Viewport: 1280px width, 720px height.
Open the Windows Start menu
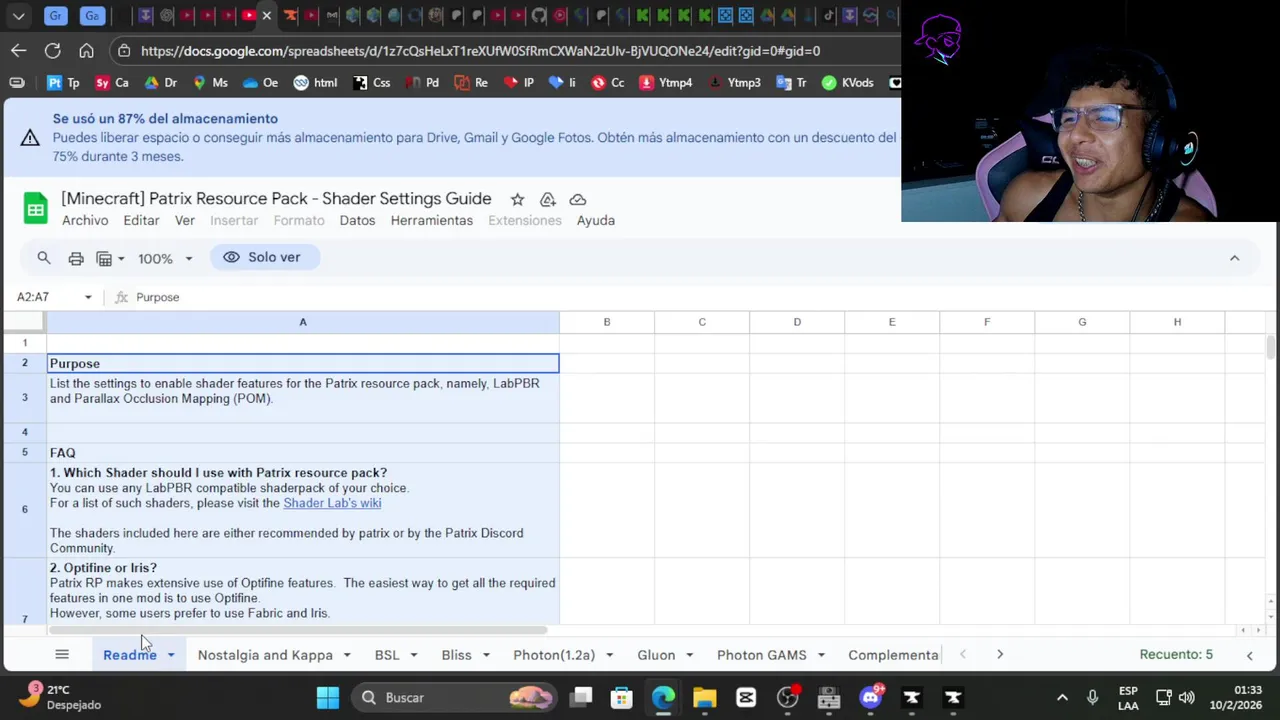coord(328,697)
